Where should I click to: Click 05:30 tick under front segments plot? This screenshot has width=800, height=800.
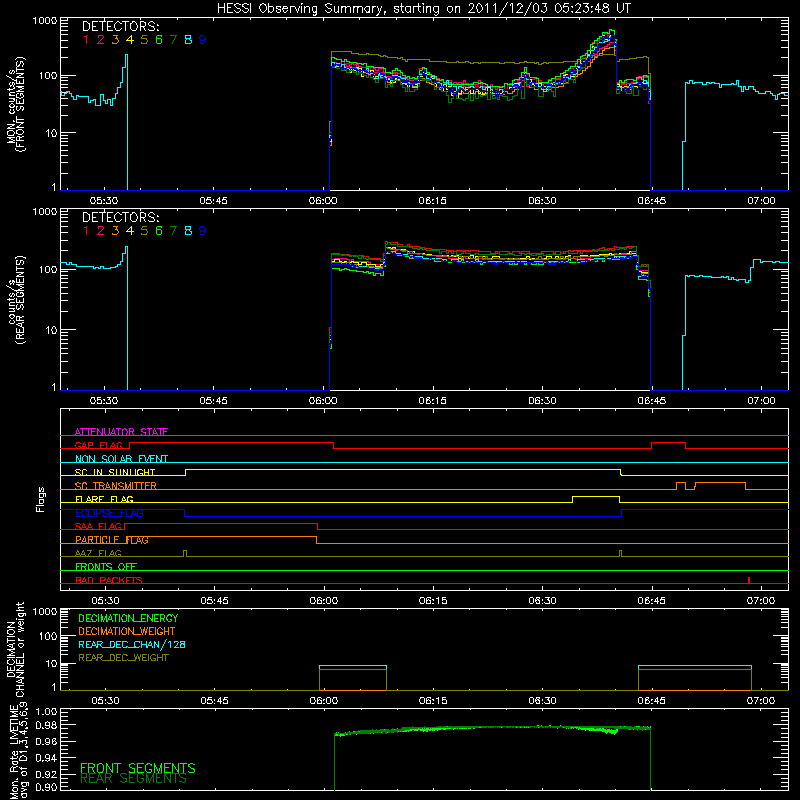(x=104, y=201)
